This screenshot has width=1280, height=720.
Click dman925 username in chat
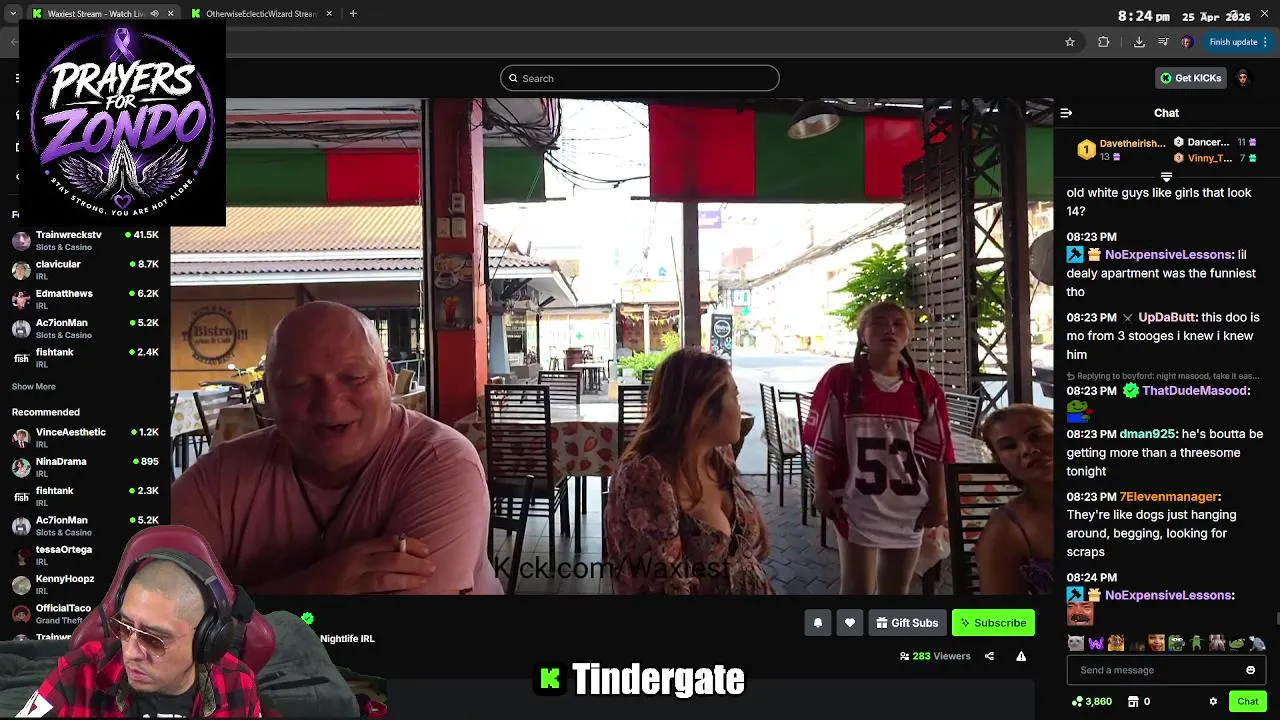click(x=1147, y=434)
